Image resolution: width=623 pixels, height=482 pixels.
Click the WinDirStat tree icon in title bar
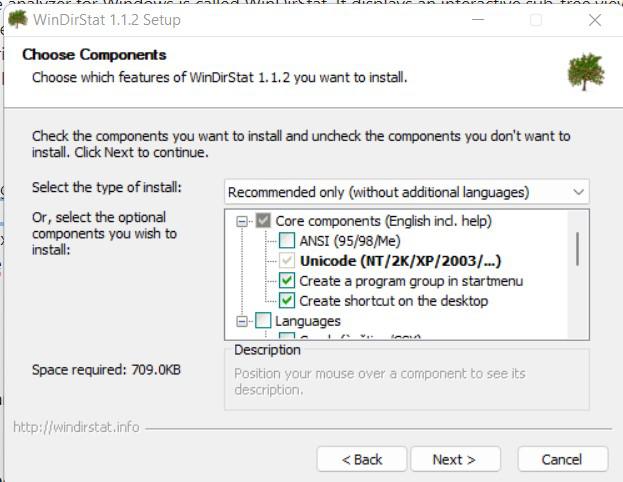tap(18, 19)
